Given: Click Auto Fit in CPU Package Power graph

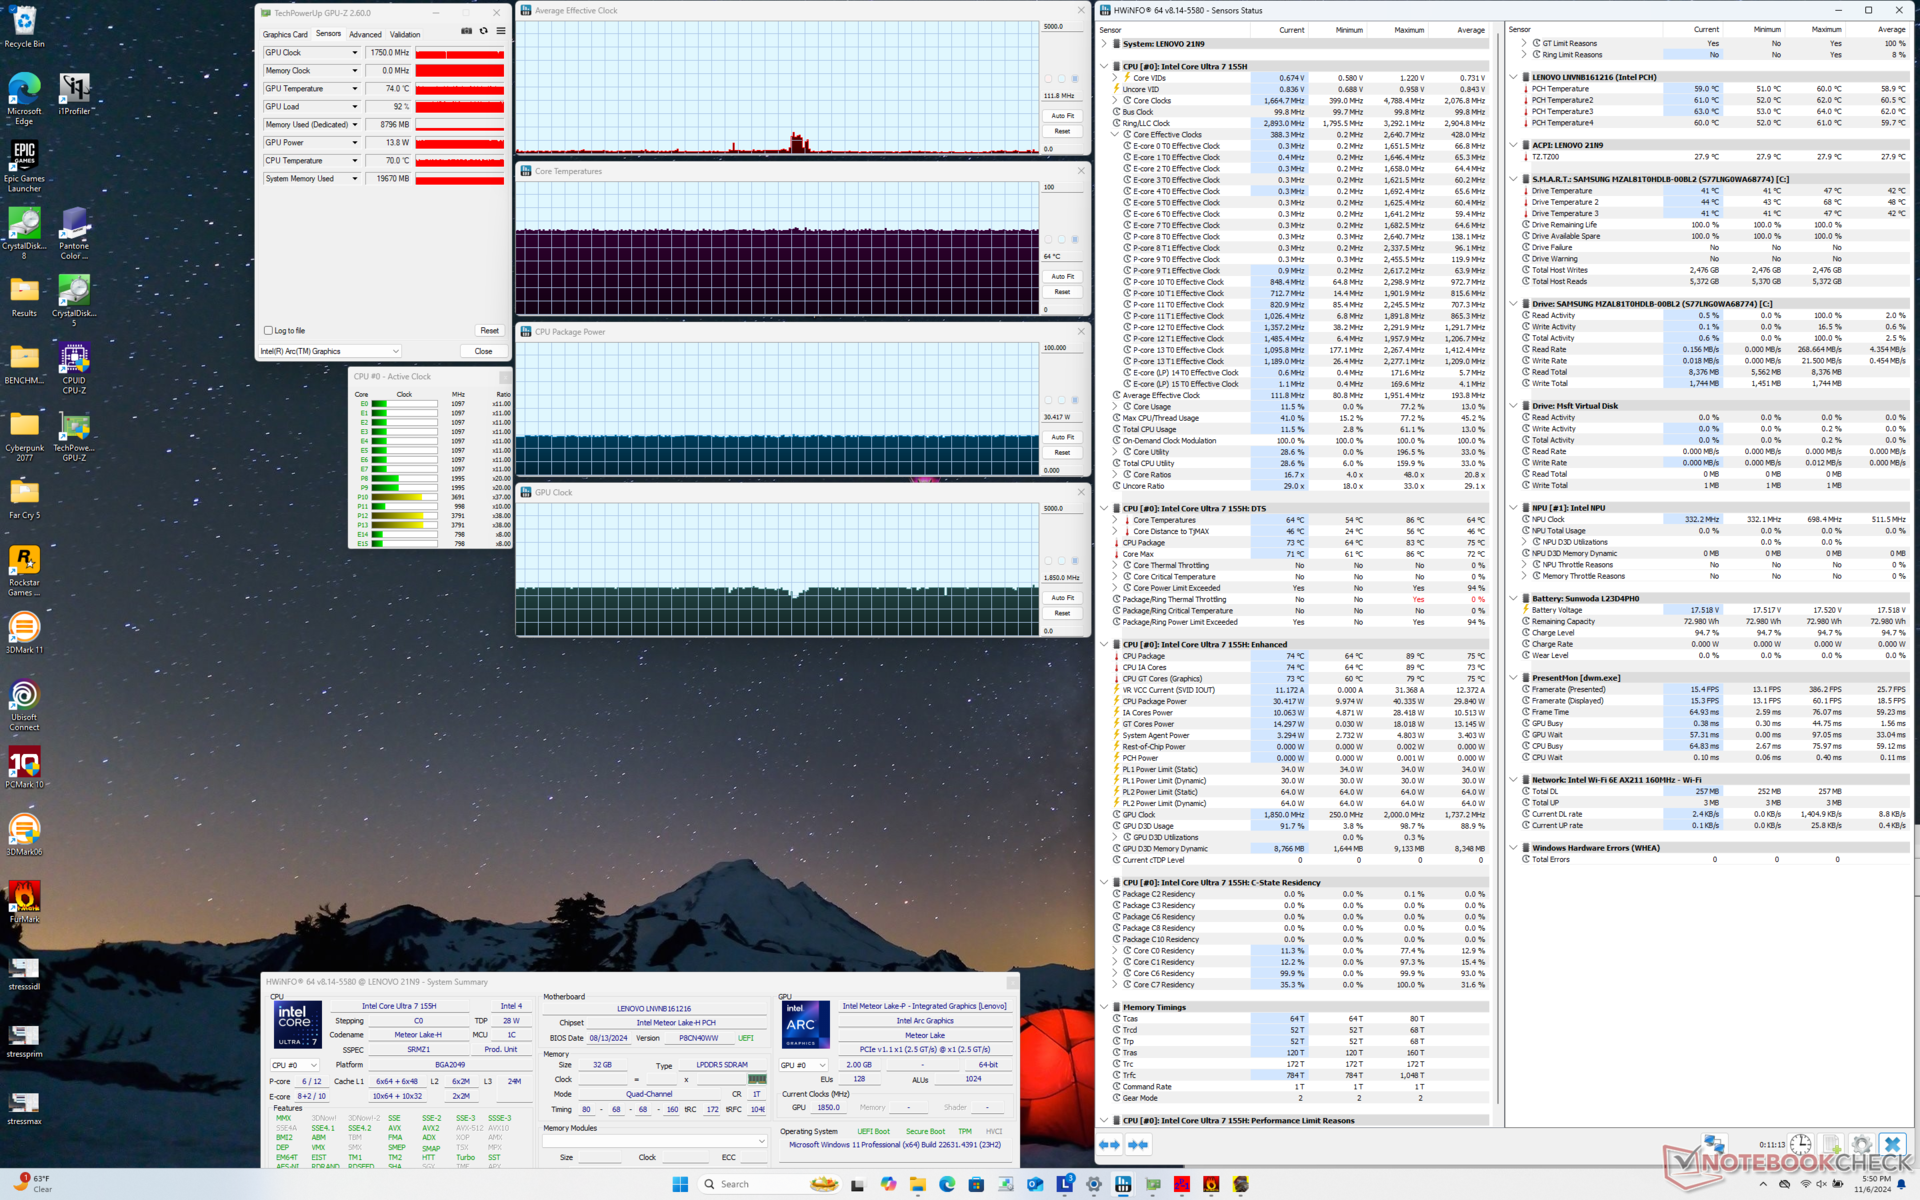Looking at the screenshot, I should click(x=1062, y=437).
